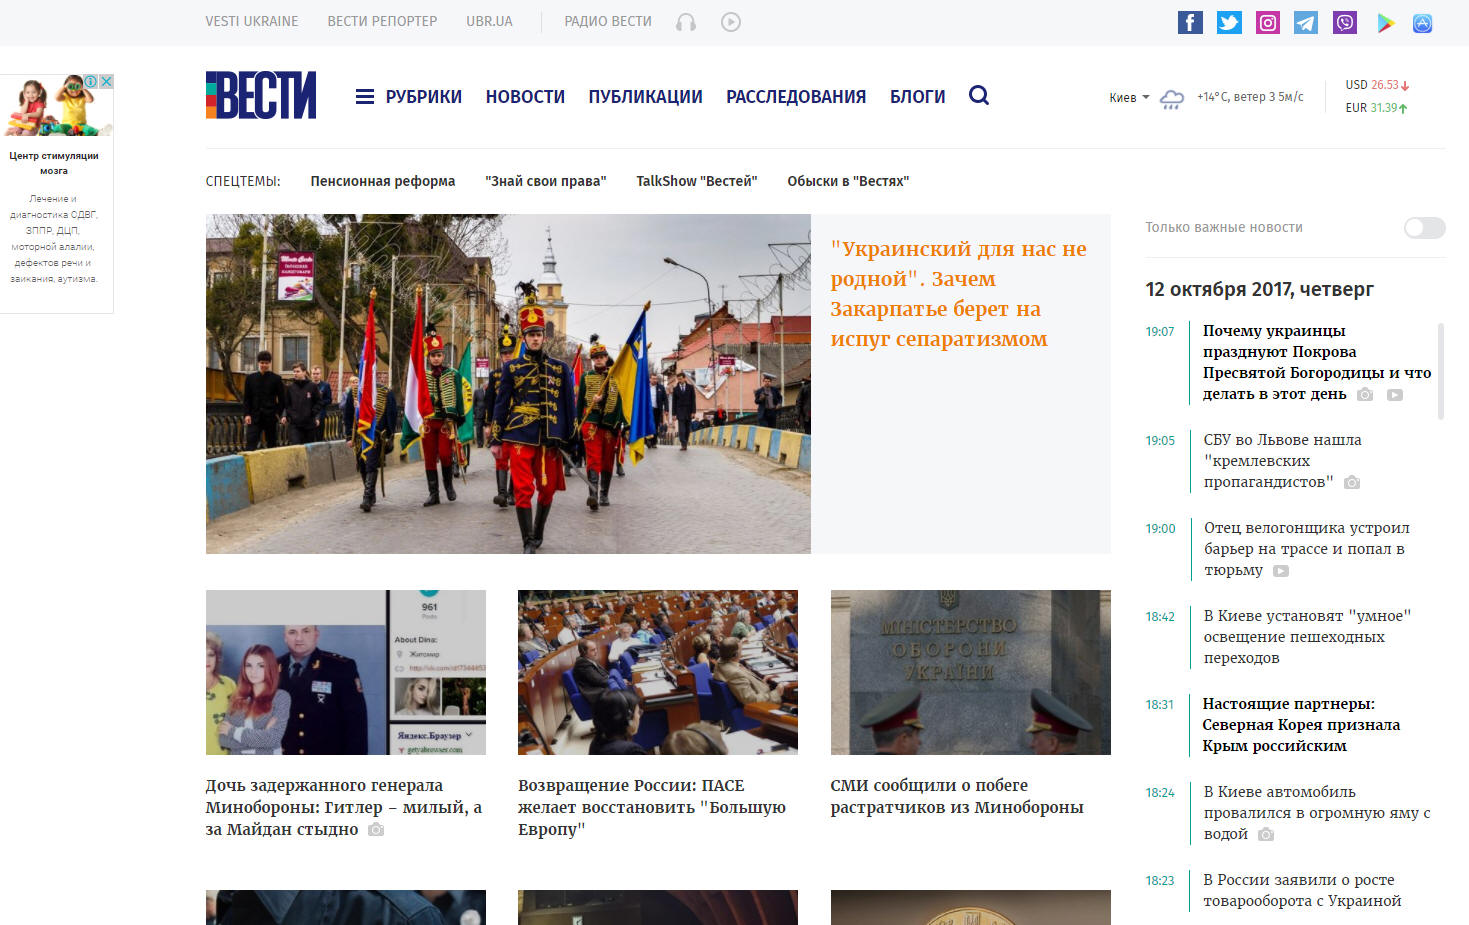The width and height of the screenshot is (1469, 925).
Task: Click camera icon after Майдан стыдно headline
Action: click(376, 830)
